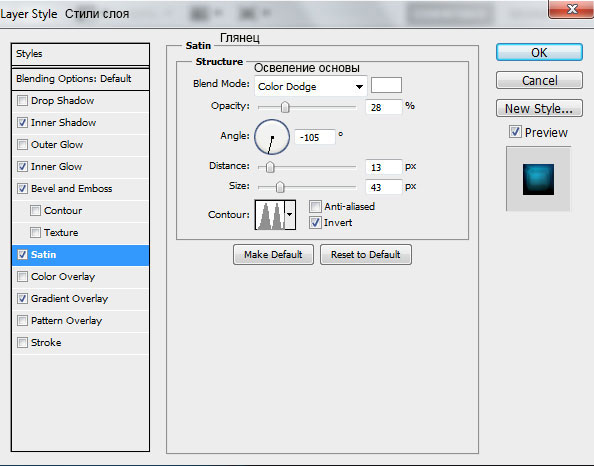
Task: Click the New Style button
Action: coord(539,108)
